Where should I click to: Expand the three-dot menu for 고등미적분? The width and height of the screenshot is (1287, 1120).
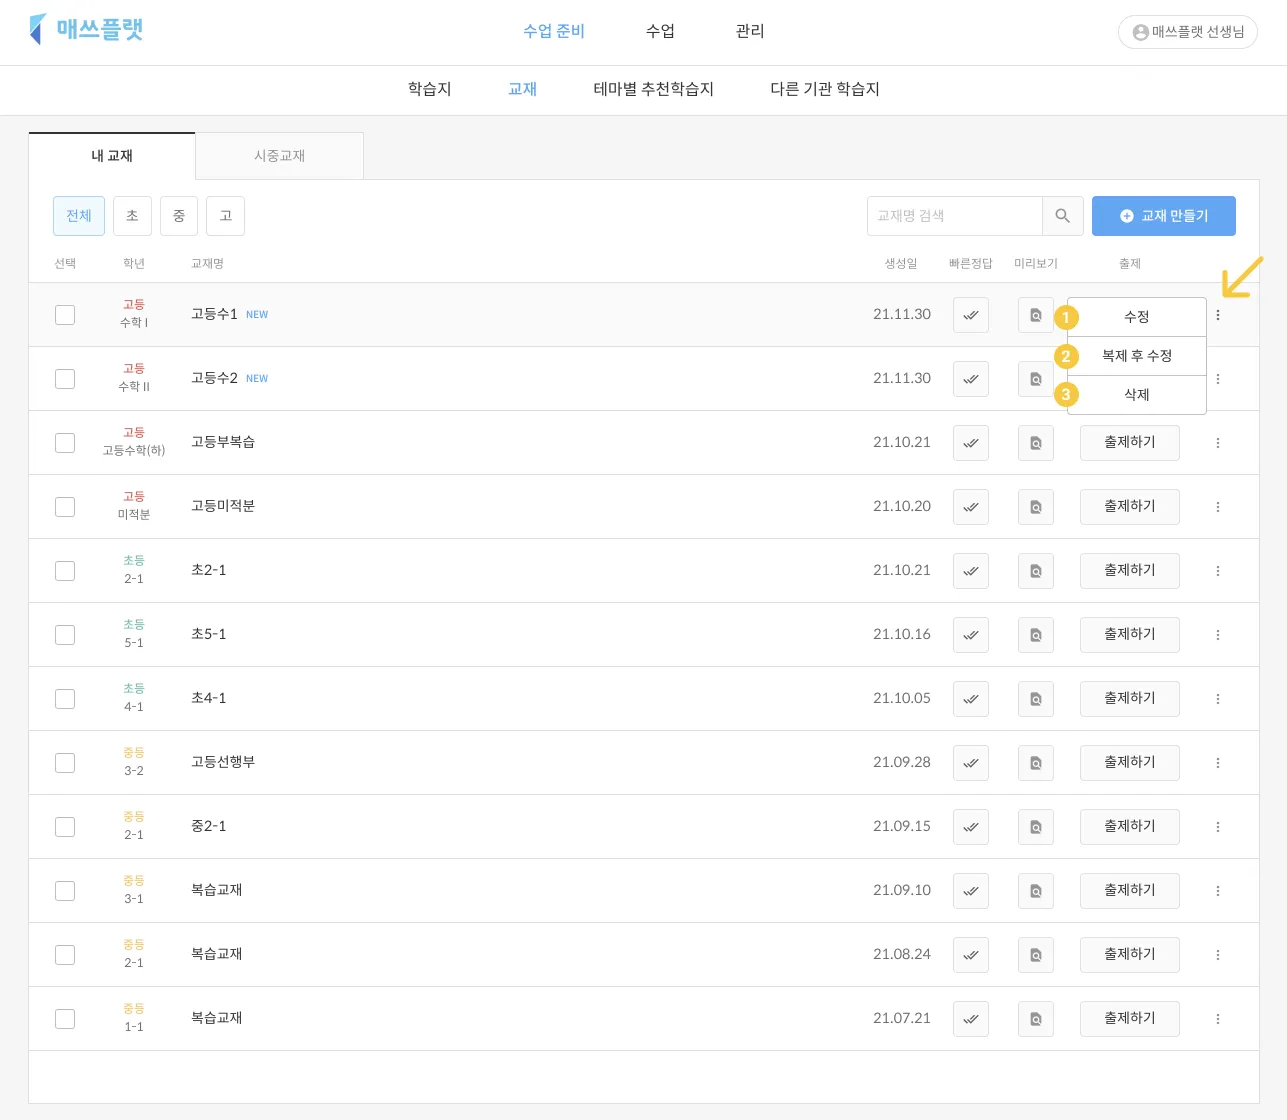pos(1218,507)
